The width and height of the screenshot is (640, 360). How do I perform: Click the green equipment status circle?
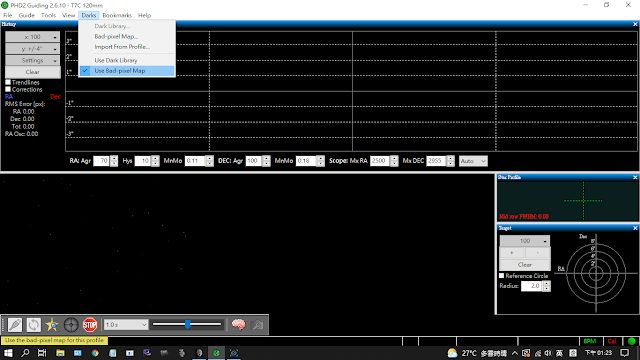click(631, 341)
